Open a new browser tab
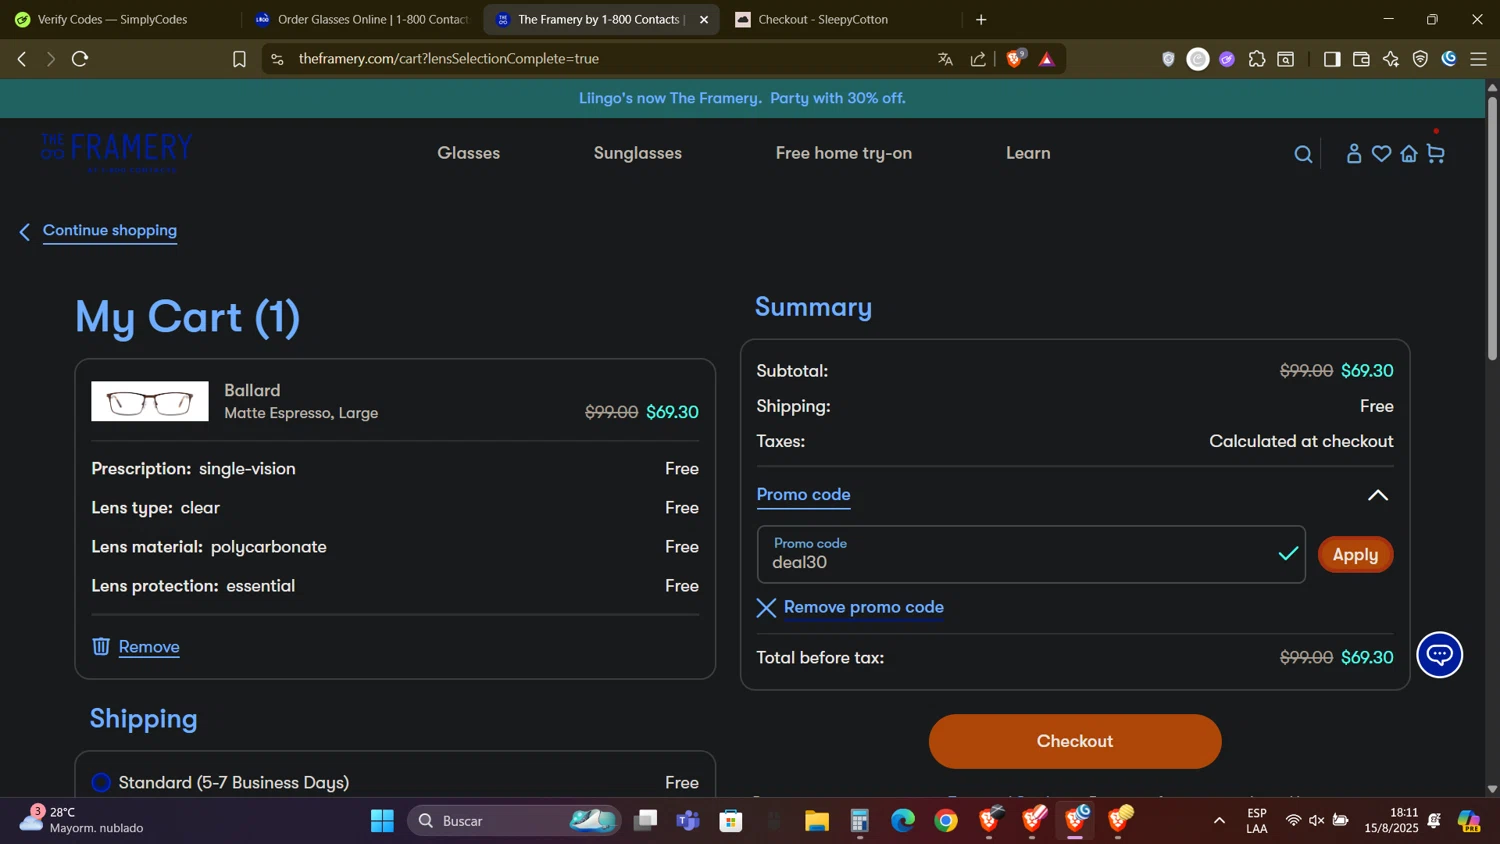Screen dimensions: 1500x844 981,19
